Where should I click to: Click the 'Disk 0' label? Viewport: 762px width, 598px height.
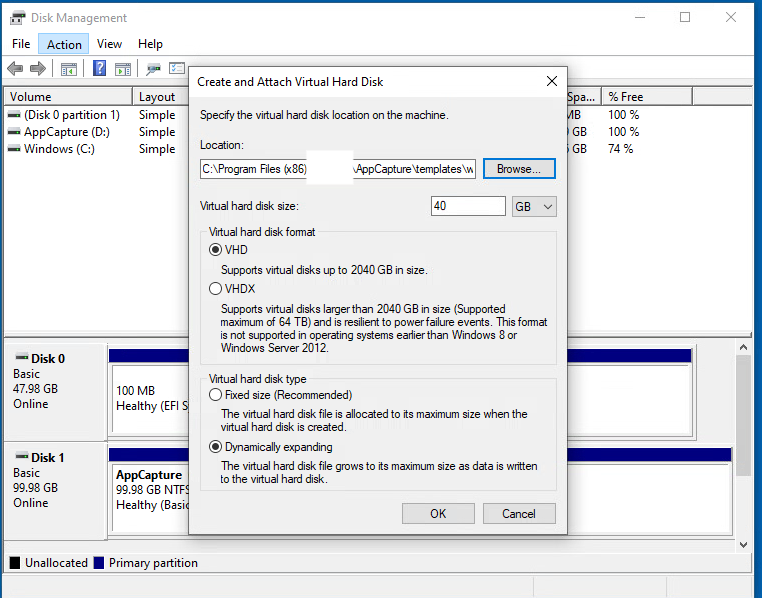[48, 359]
